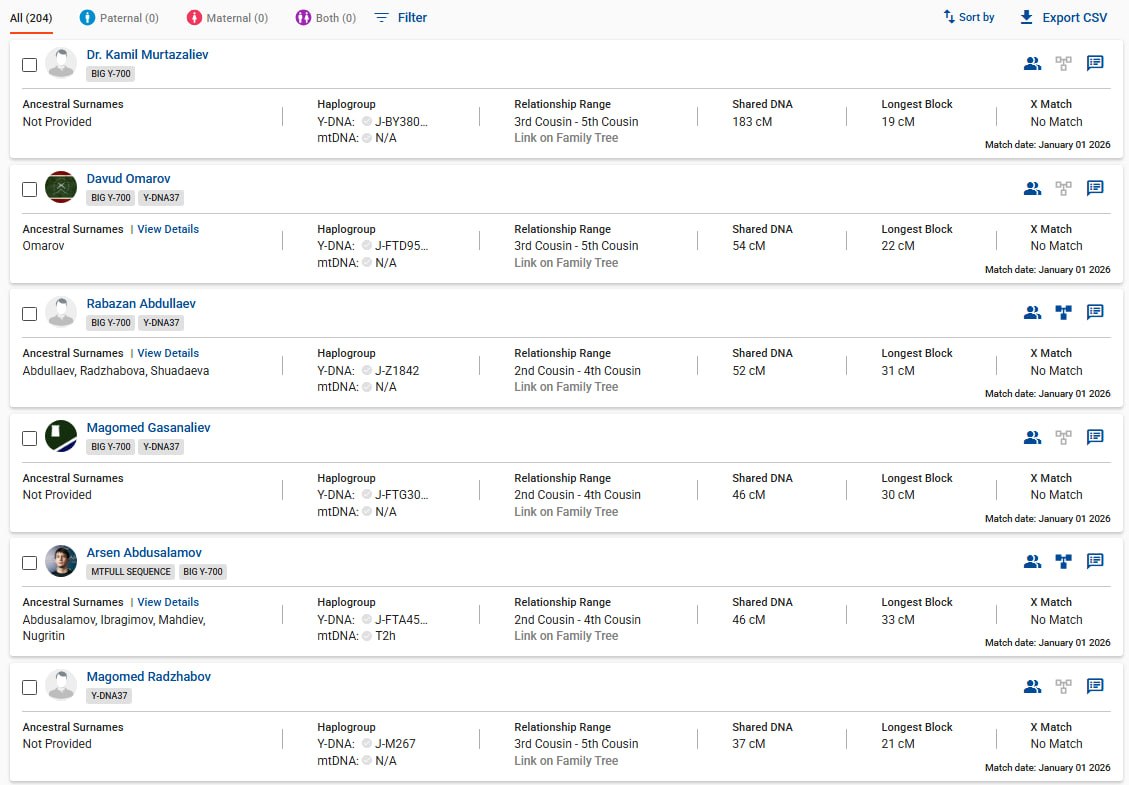This screenshot has height=785, width=1129.
Task: Open in-common-with icon for Davud Omarov
Action: (x=1032, y=188)
